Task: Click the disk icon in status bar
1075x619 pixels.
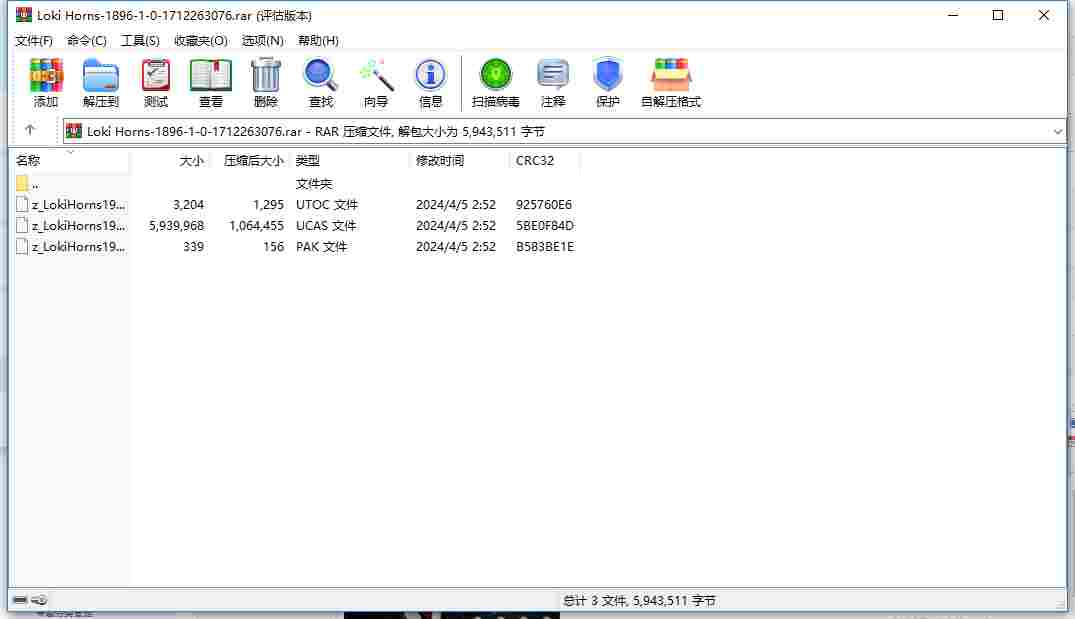Action: 20,600
